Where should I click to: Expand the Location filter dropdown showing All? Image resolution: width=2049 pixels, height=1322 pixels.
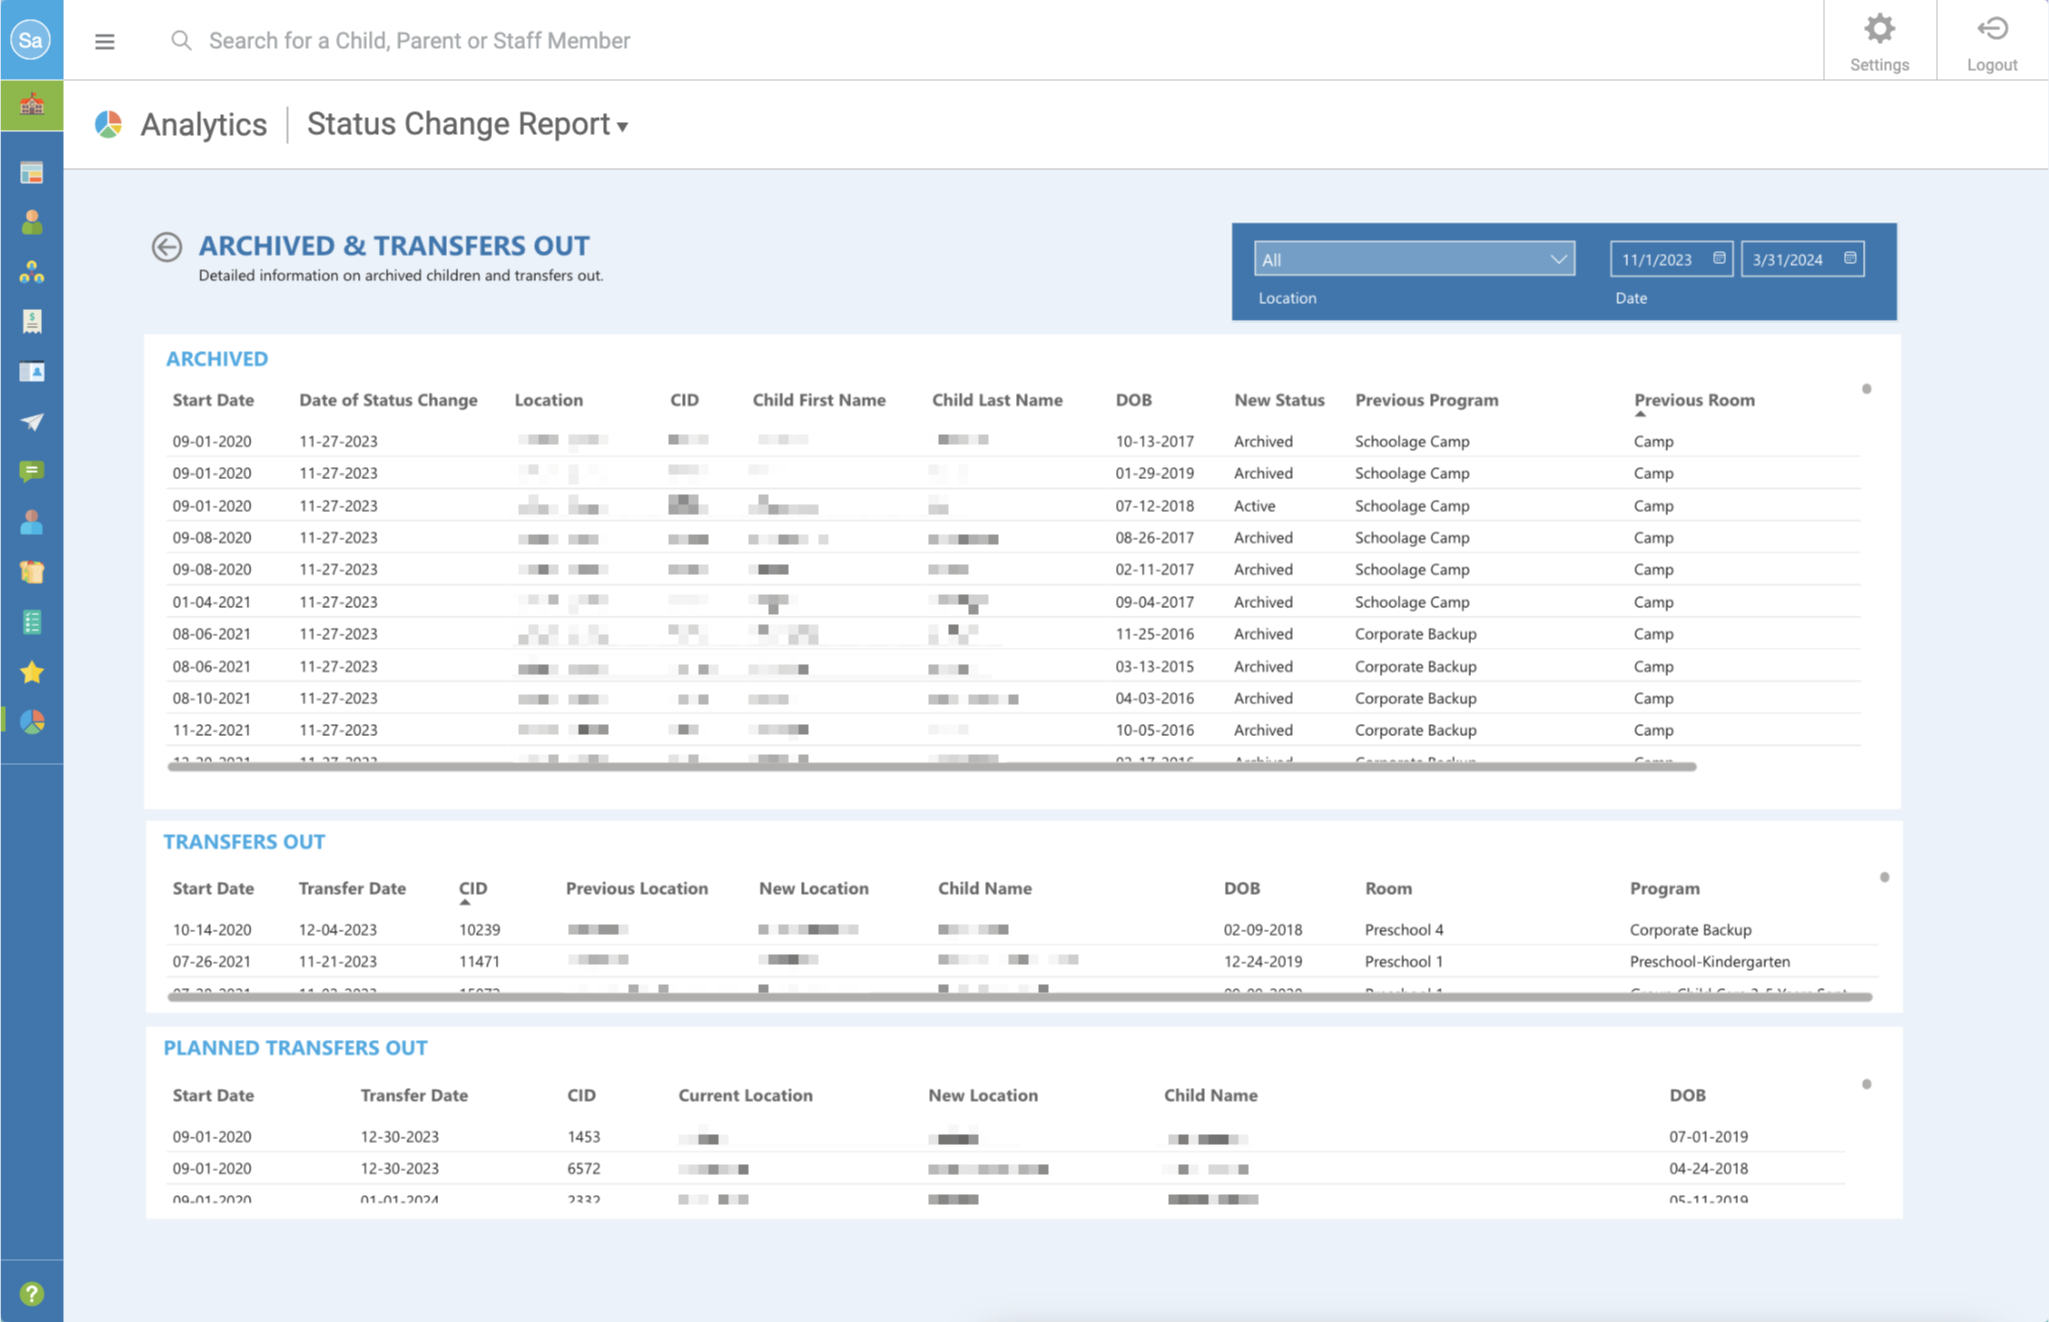1412,258
